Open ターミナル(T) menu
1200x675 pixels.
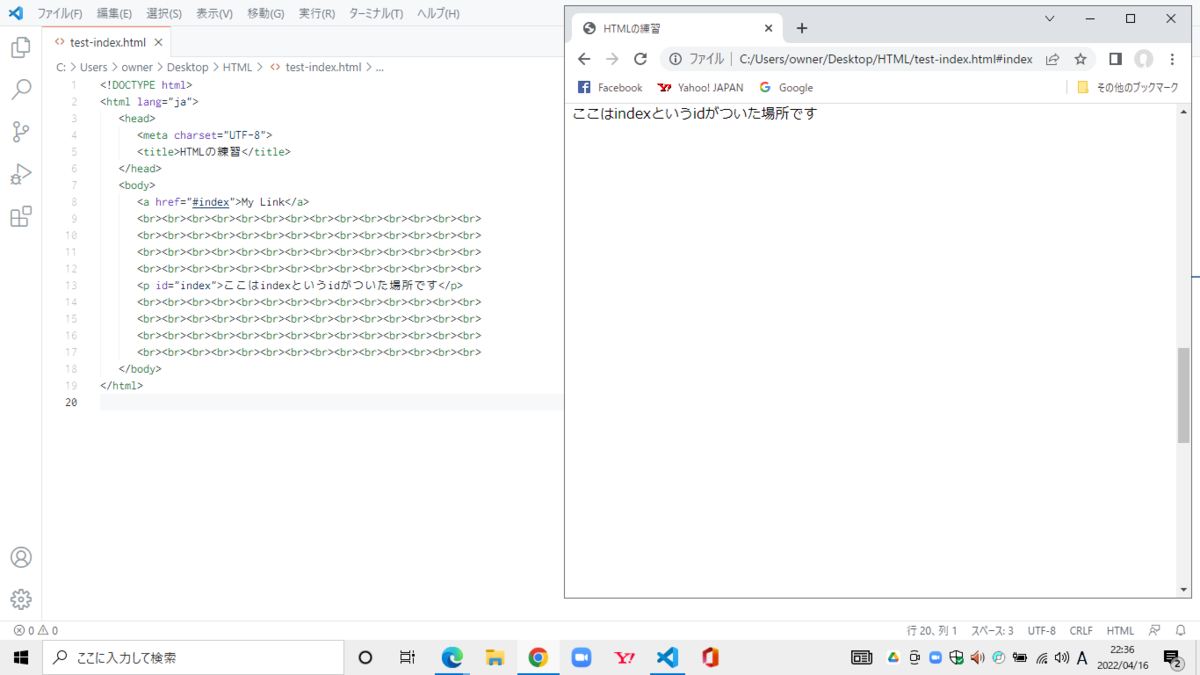pos(376,13)
